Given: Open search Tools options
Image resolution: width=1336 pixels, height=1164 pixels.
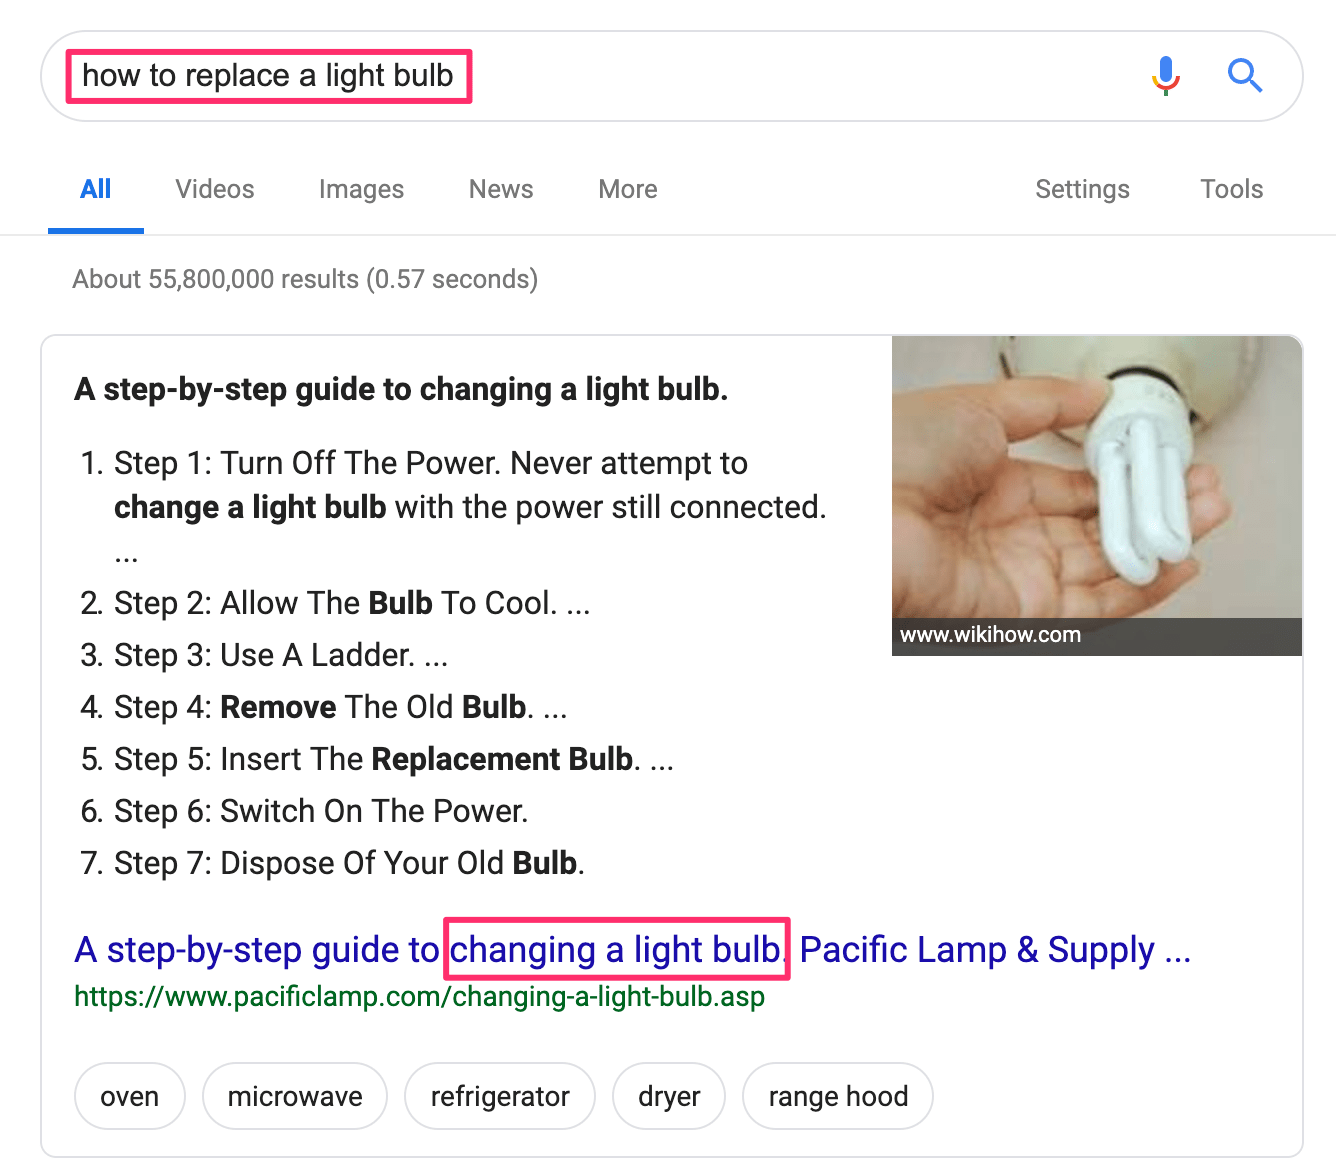Looking at the screenshot, I should [1231, 189].
